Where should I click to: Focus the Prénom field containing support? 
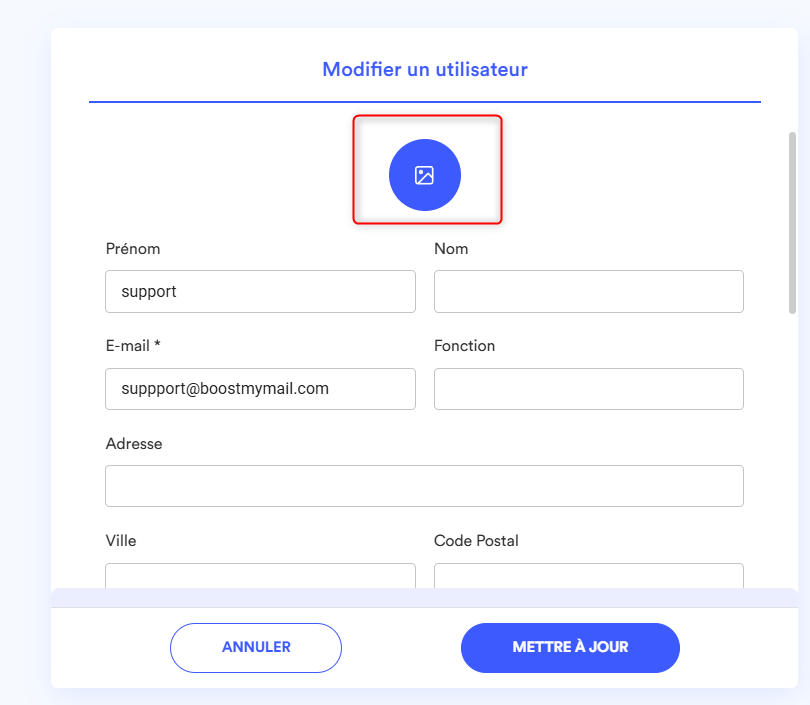260,291
